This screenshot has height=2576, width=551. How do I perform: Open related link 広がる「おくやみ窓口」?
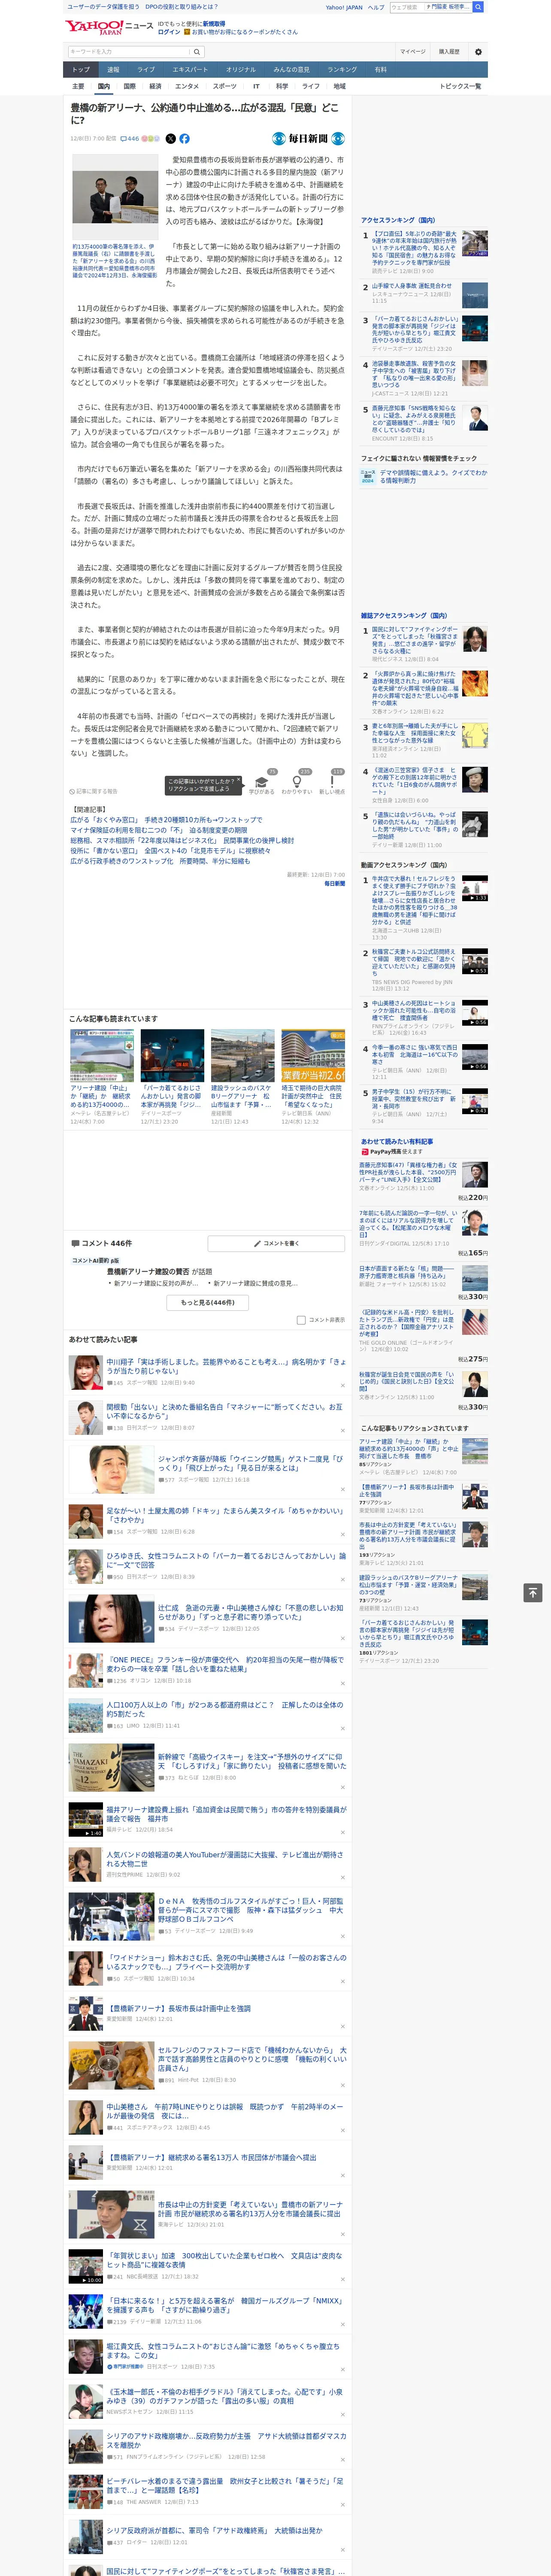click(x=166, y=820)
